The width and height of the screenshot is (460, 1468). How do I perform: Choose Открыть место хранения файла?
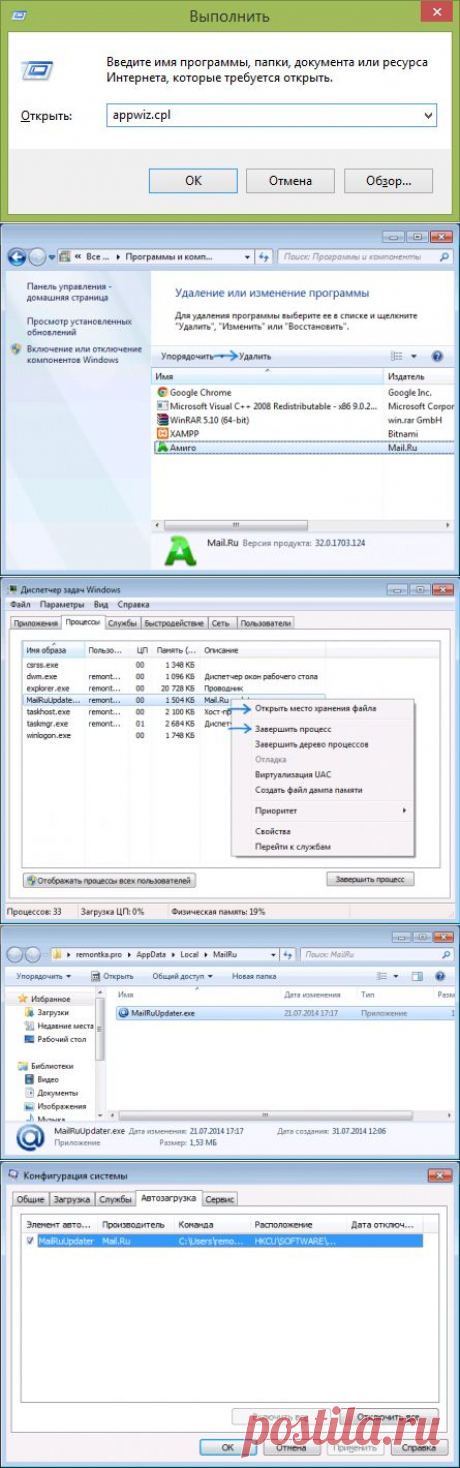coord(316,708)
